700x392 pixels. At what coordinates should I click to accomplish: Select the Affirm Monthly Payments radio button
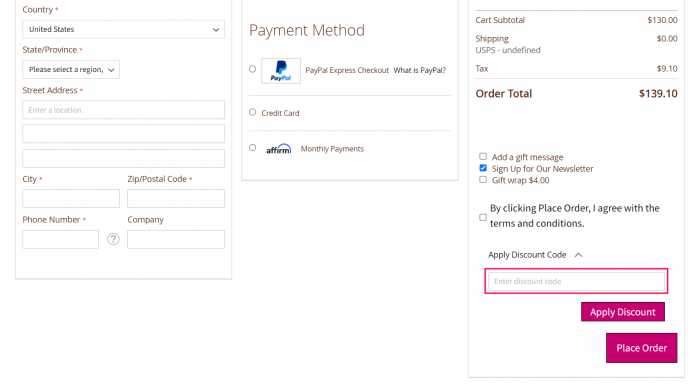point(253,148)
